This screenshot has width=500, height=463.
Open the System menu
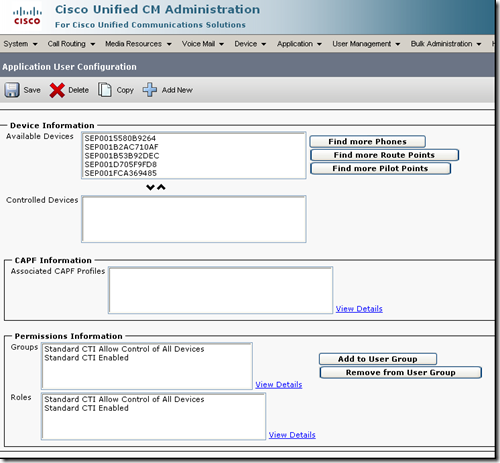tap(20, 44)
